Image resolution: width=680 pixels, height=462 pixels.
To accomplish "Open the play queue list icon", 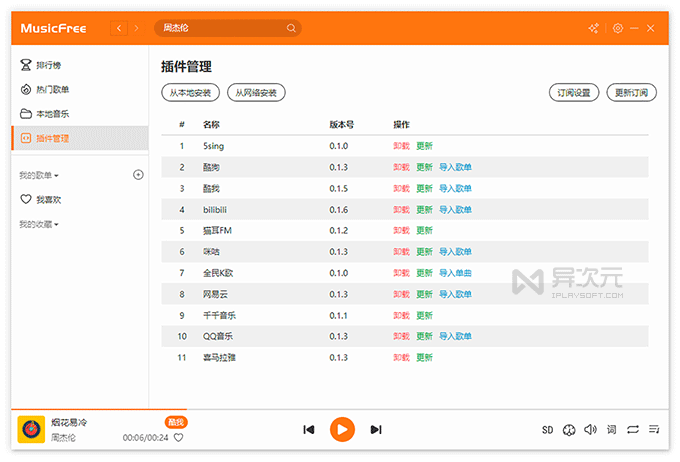I will point(654,429).
